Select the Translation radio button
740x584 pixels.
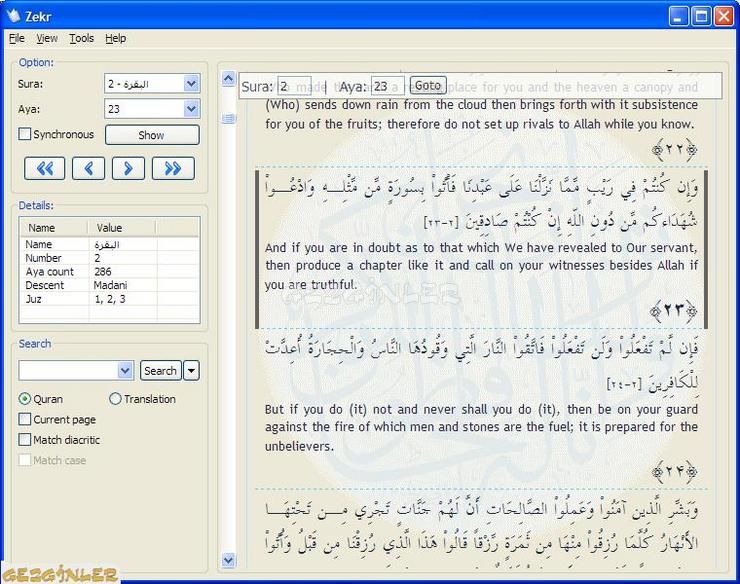(115, 399)
